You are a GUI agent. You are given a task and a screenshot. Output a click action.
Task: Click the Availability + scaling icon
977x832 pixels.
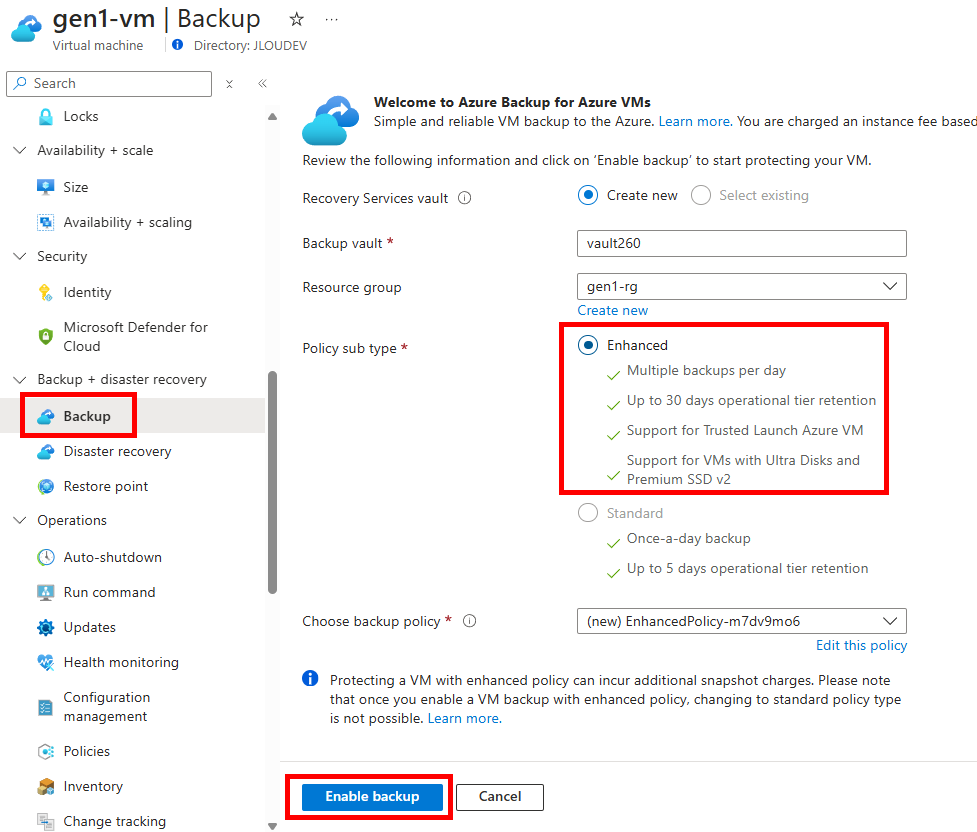tap(45, 222)
